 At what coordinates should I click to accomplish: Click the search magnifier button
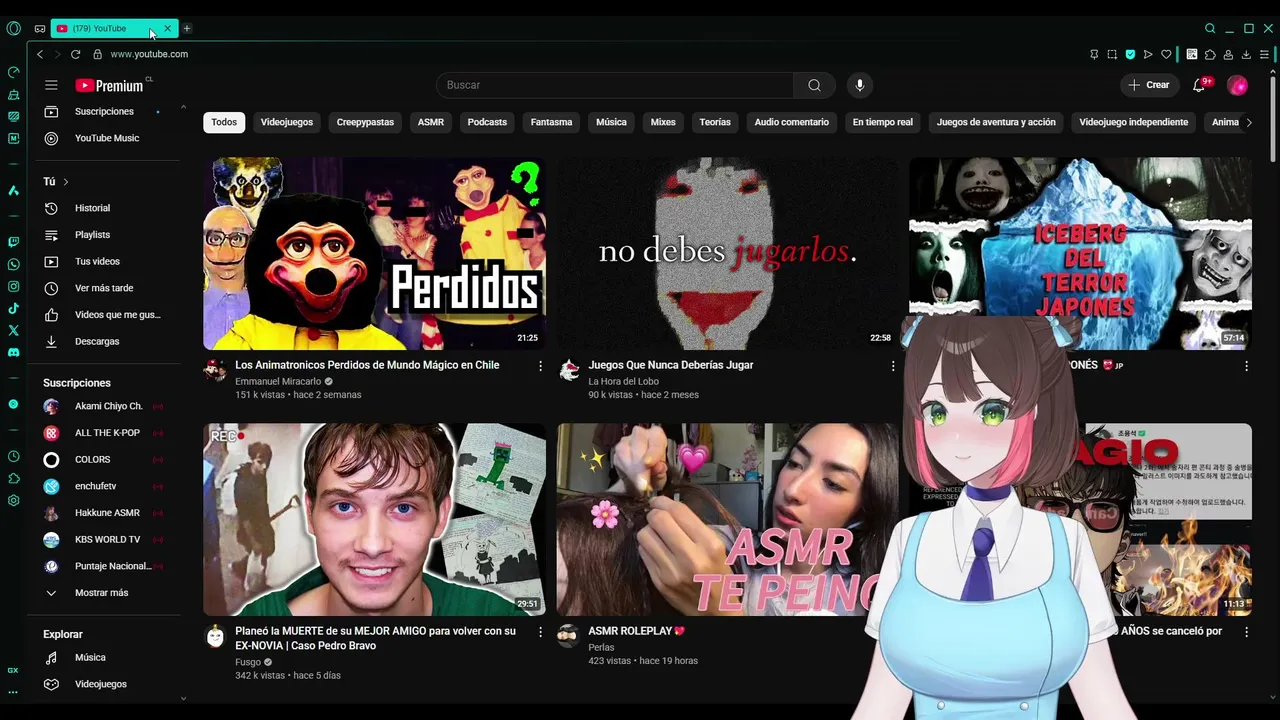[x=814, y=85]
